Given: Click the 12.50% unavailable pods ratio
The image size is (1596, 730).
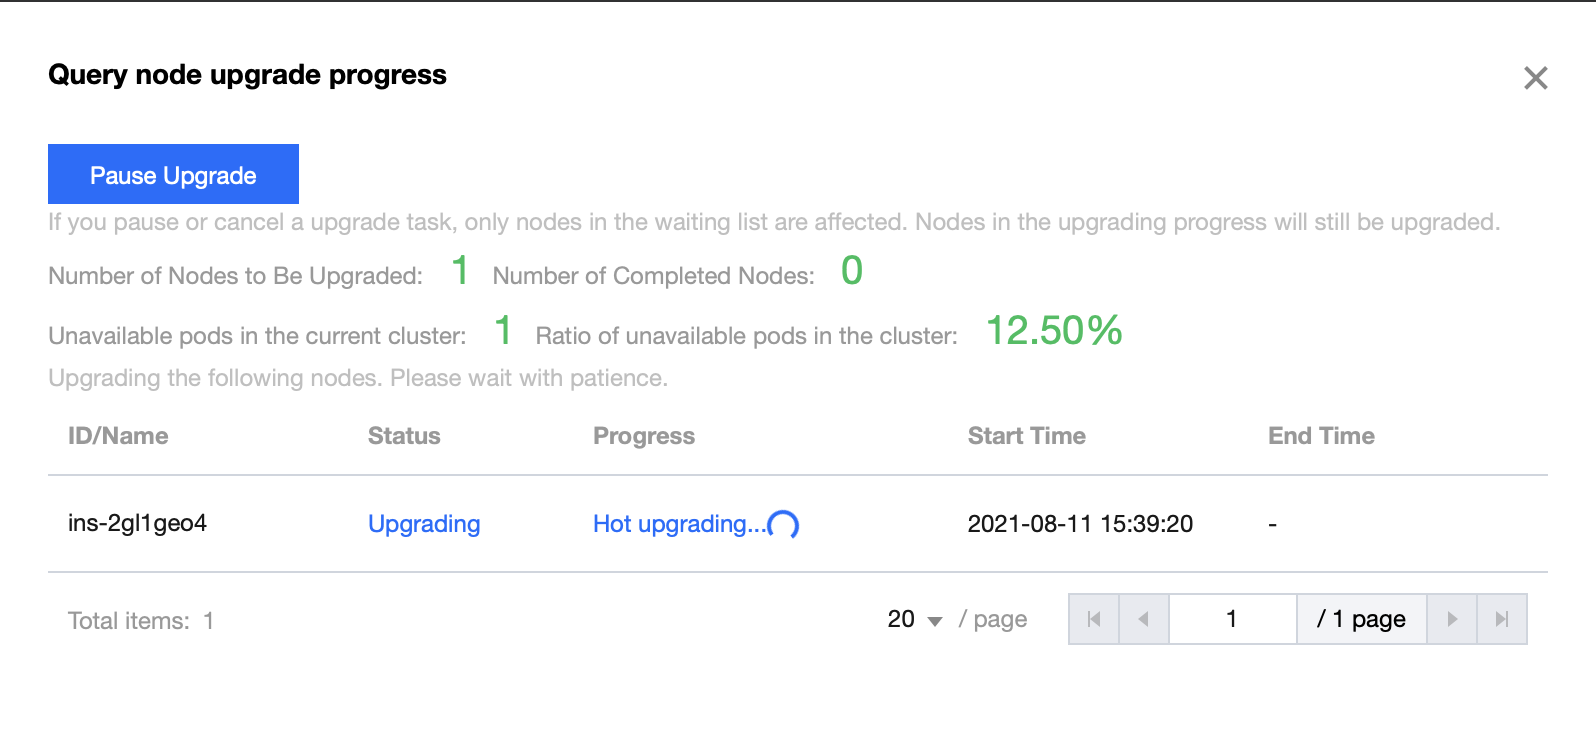Looking at the screenshot, I should pyautogui.click(x=1054, y=331).
